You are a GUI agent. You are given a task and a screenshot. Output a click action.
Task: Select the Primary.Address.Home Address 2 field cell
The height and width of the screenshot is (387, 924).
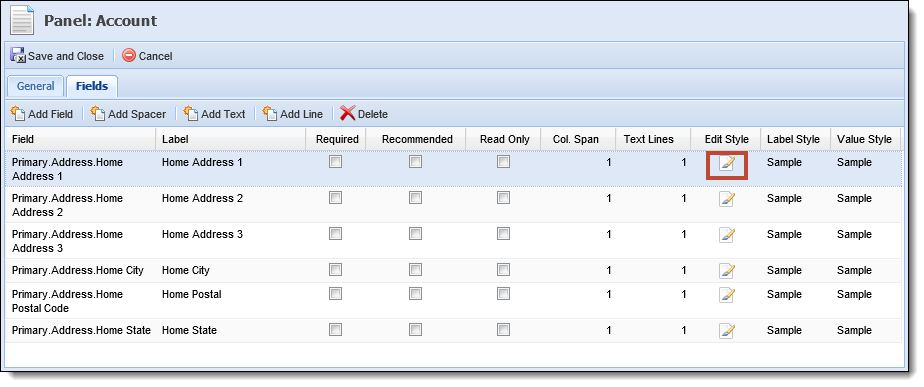coord(80,205)
